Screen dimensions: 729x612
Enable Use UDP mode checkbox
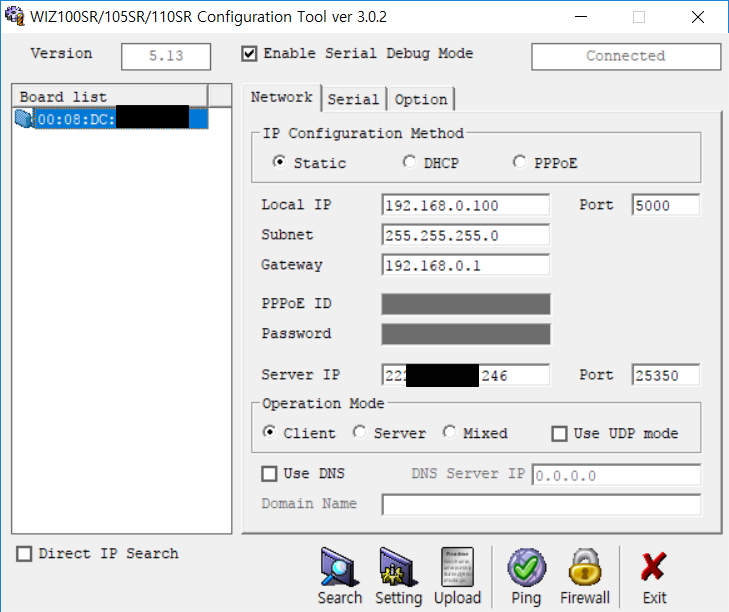(x=559, y=434)
